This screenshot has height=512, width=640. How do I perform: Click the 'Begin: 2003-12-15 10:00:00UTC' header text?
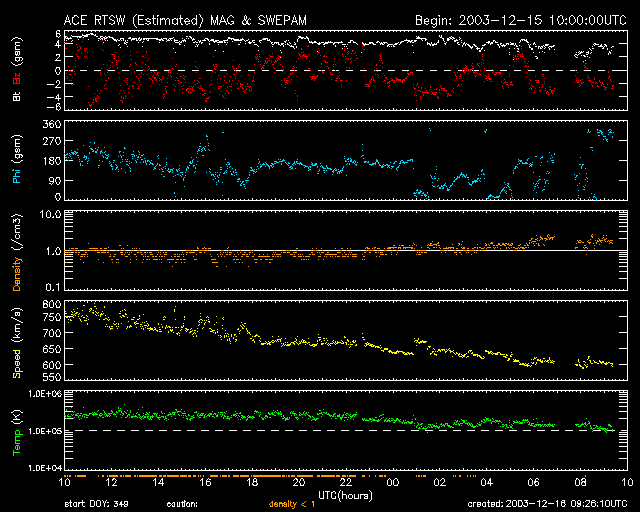point(521,20)
